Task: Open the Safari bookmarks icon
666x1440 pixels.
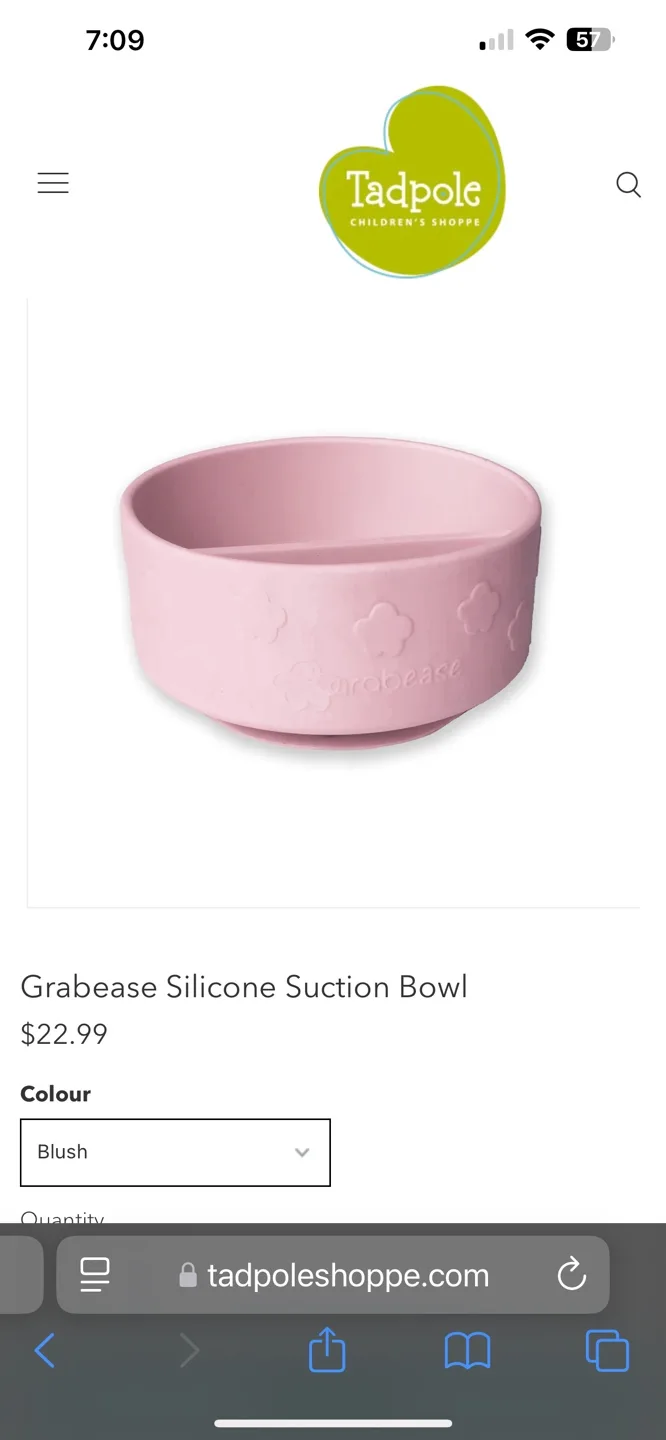Action: [x=467, y=1350]
